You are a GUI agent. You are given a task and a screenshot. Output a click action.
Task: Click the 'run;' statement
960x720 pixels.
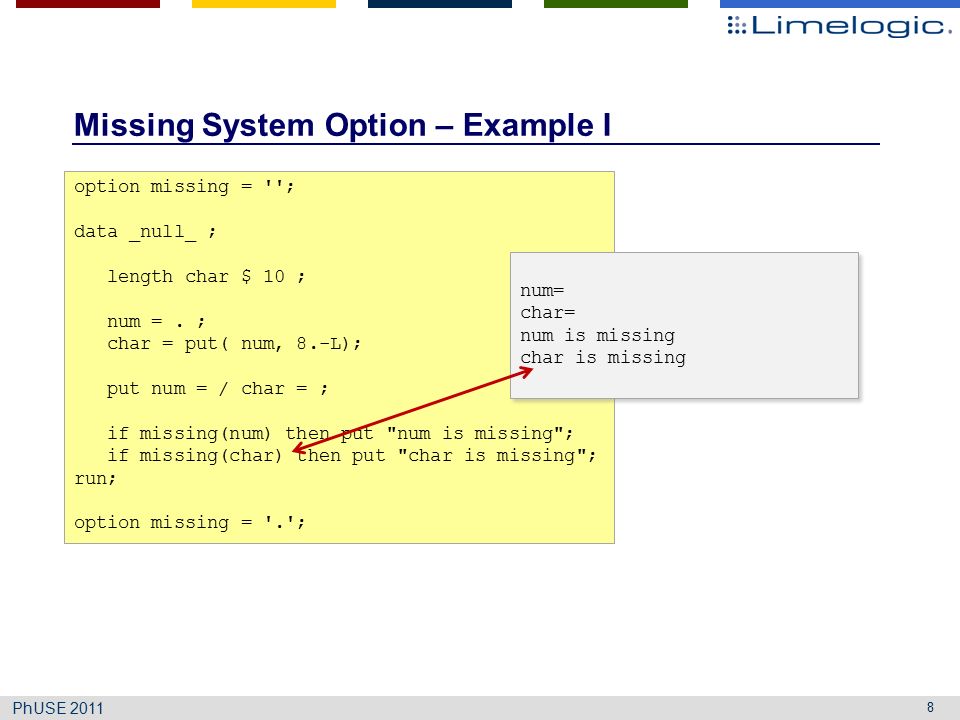pyautogui.click(x=95, y=478)
